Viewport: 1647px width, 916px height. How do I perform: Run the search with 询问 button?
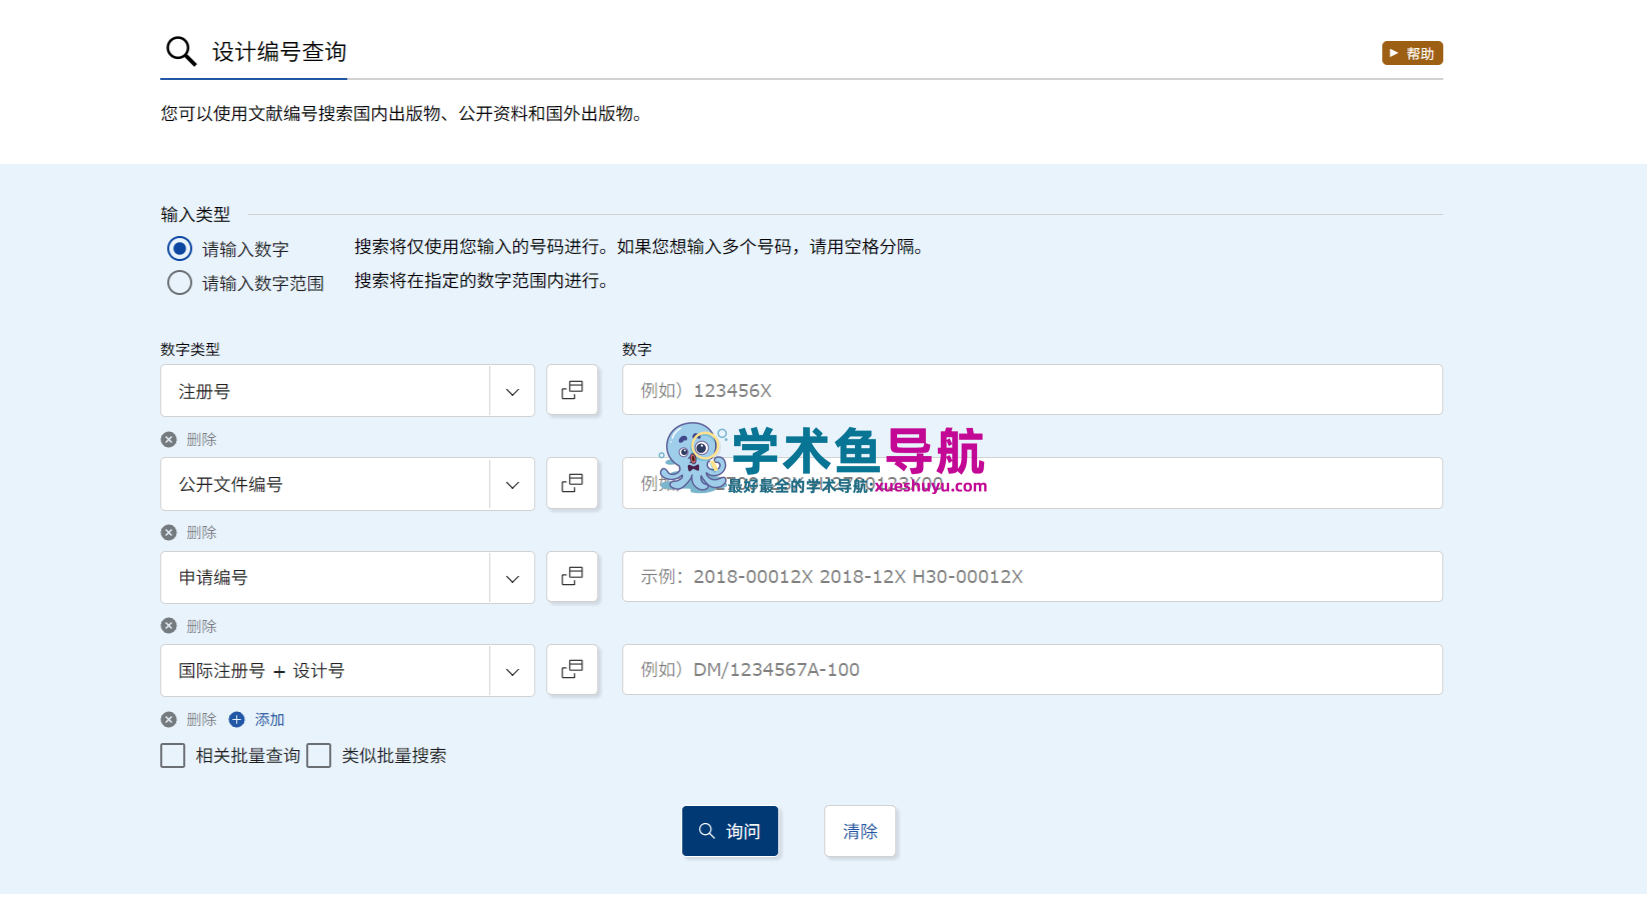click(730, 831)
